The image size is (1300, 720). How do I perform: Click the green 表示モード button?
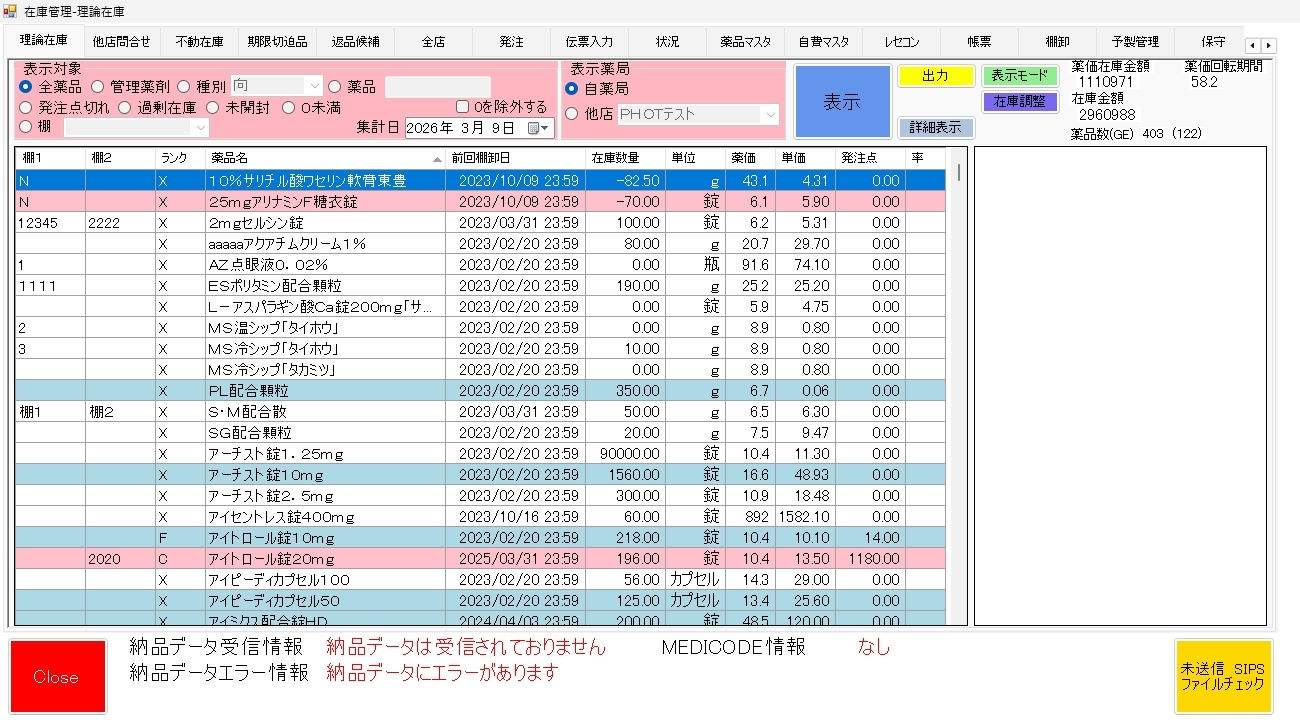[x=1019, y=76]
